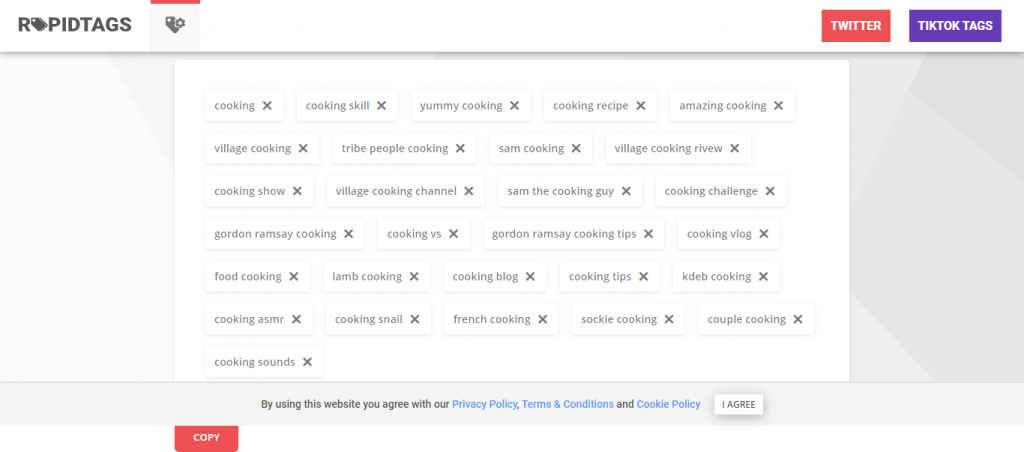Delete the "cooking sounds" tag
Image resolution: width=1024 pixels, height=452 pixels.
pyautogui.click(x=307, y=362)
